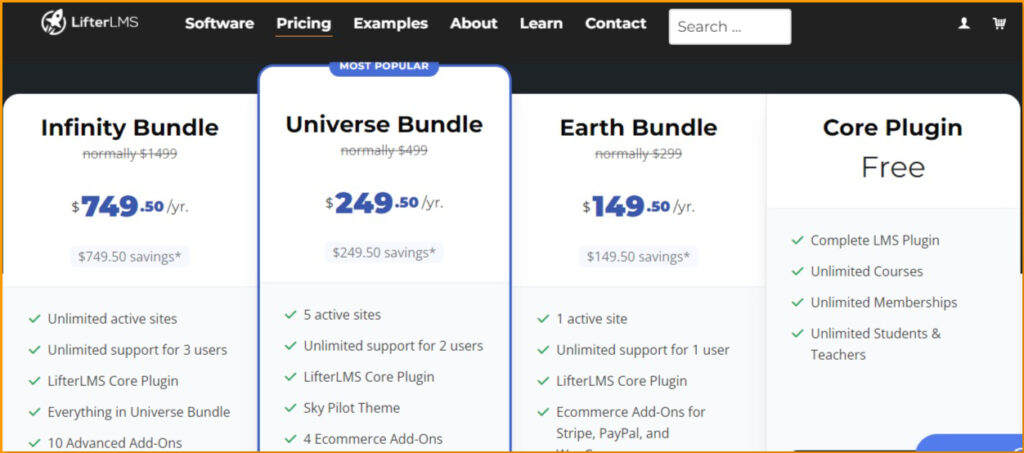Select the Infinity Bundle heading
The height and width of the screenshot is (453, 1024).
[130, 128]
